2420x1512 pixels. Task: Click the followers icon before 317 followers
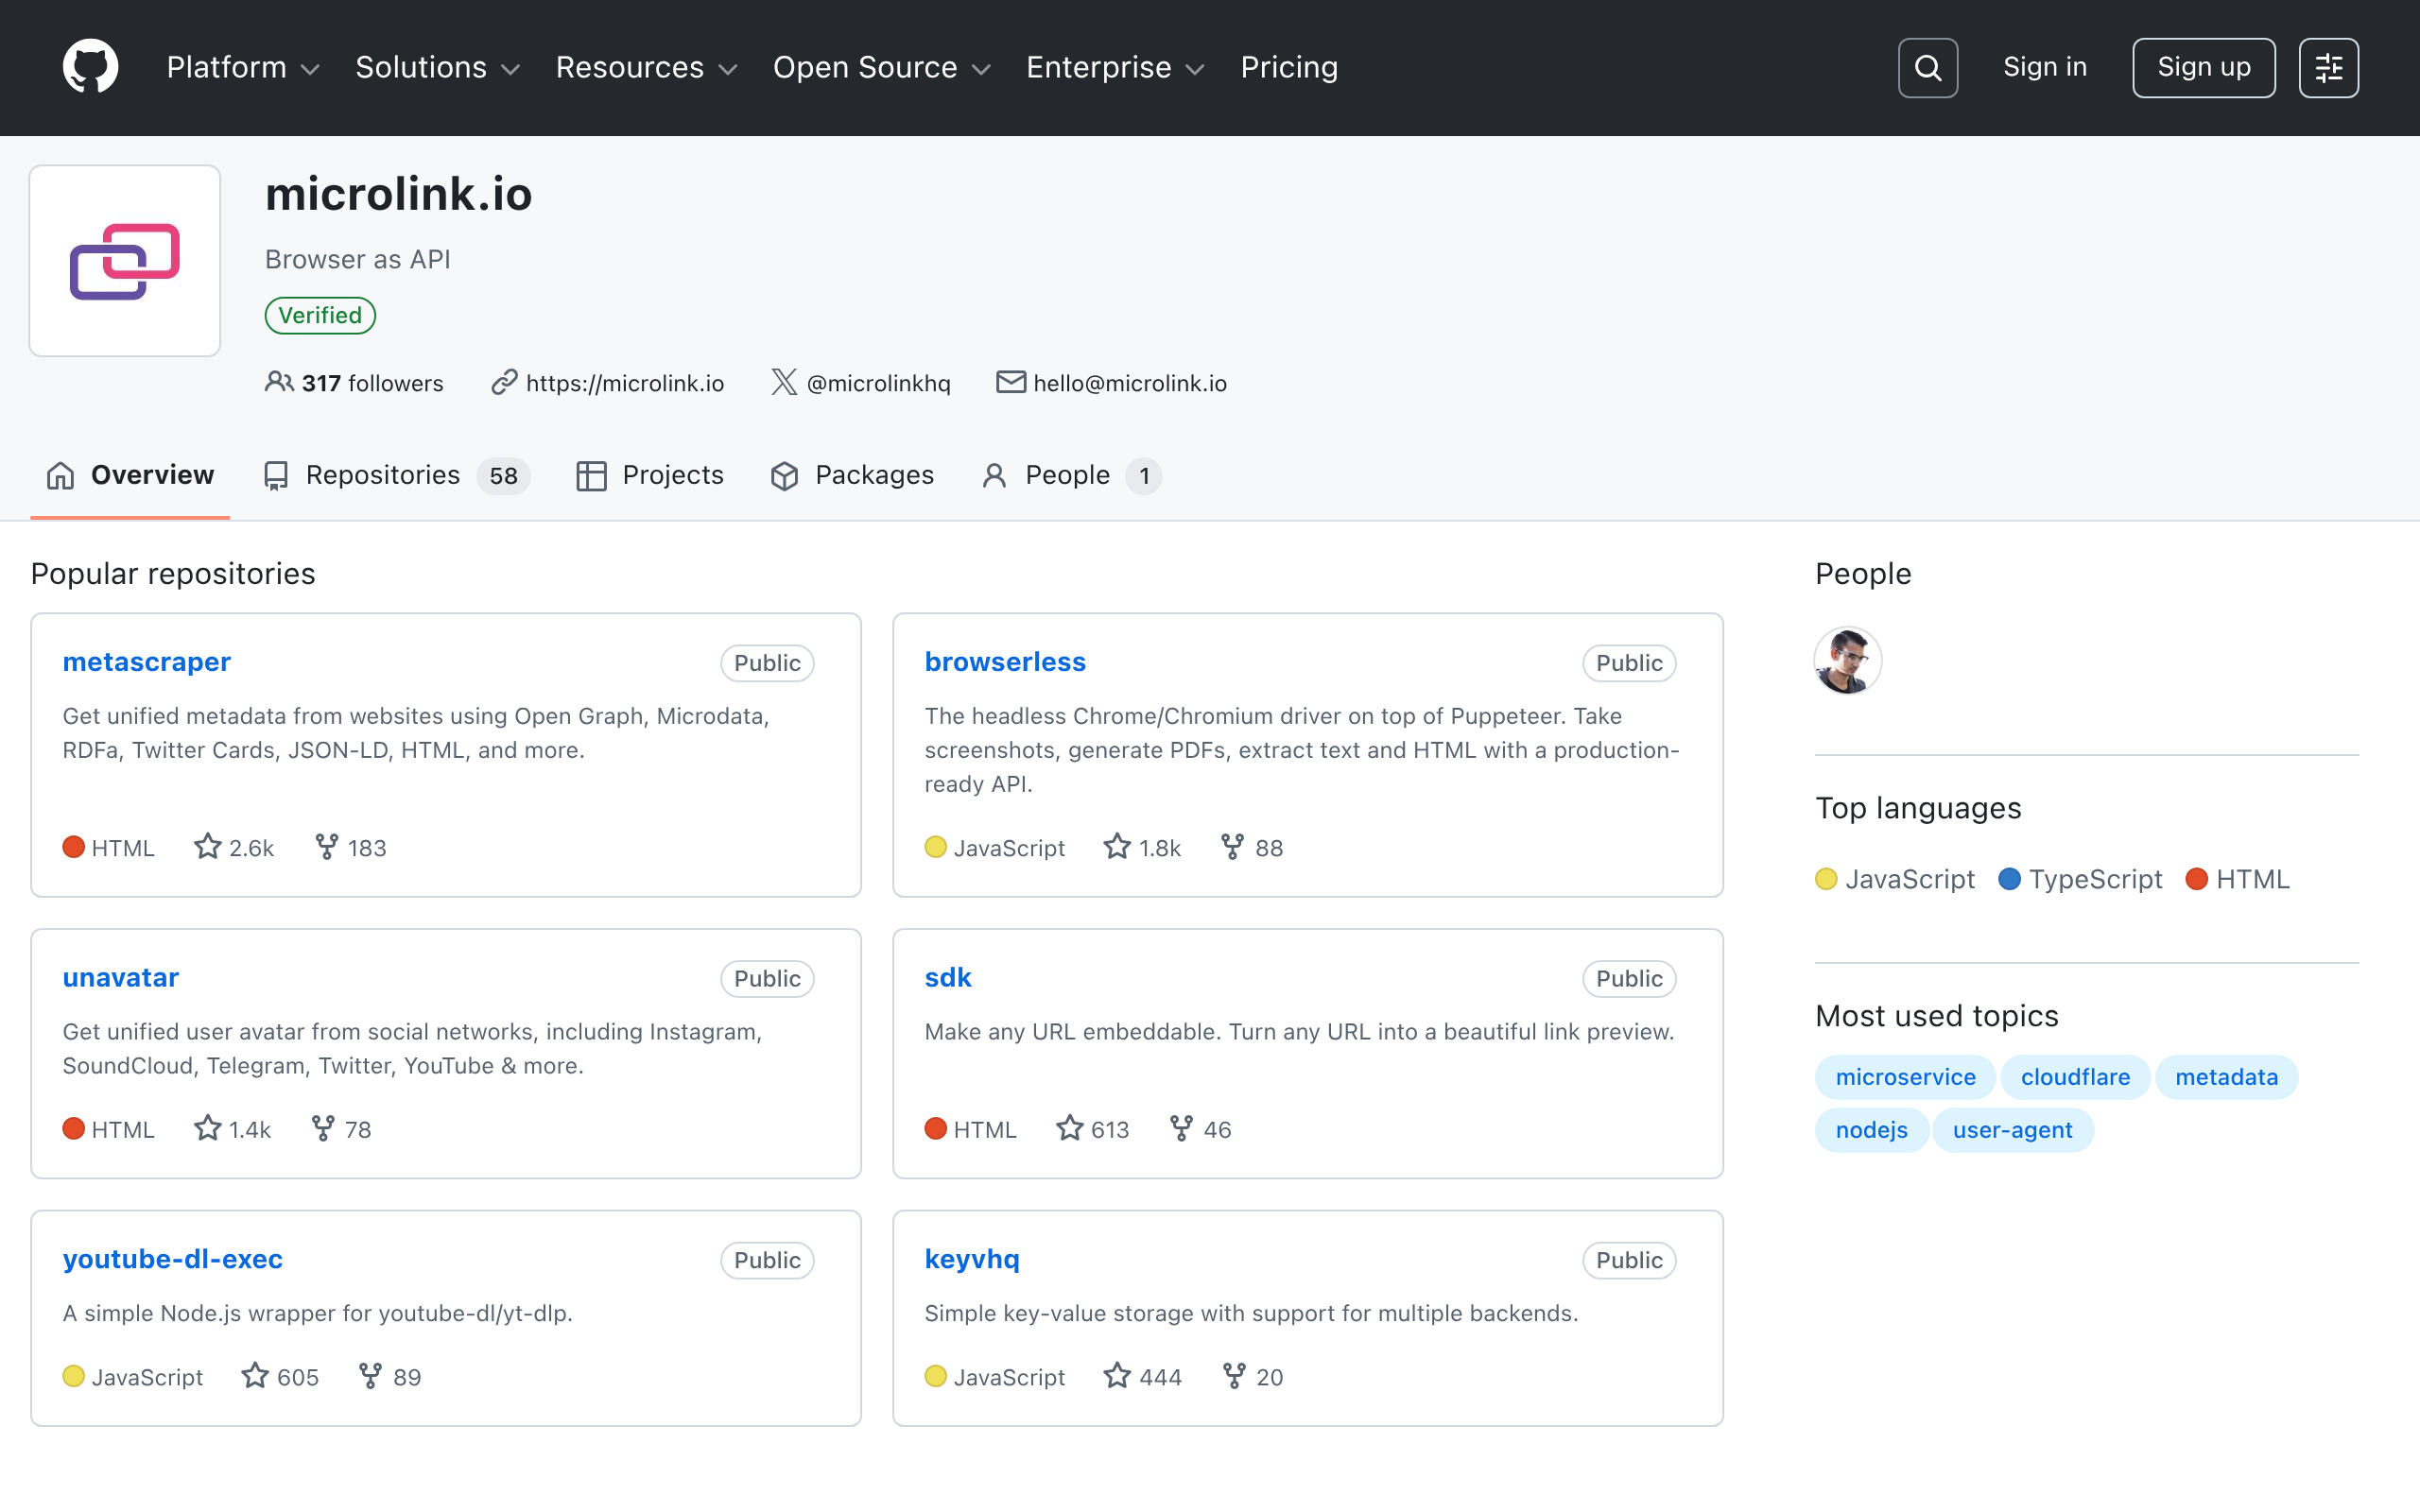click(x=279, y=382)
